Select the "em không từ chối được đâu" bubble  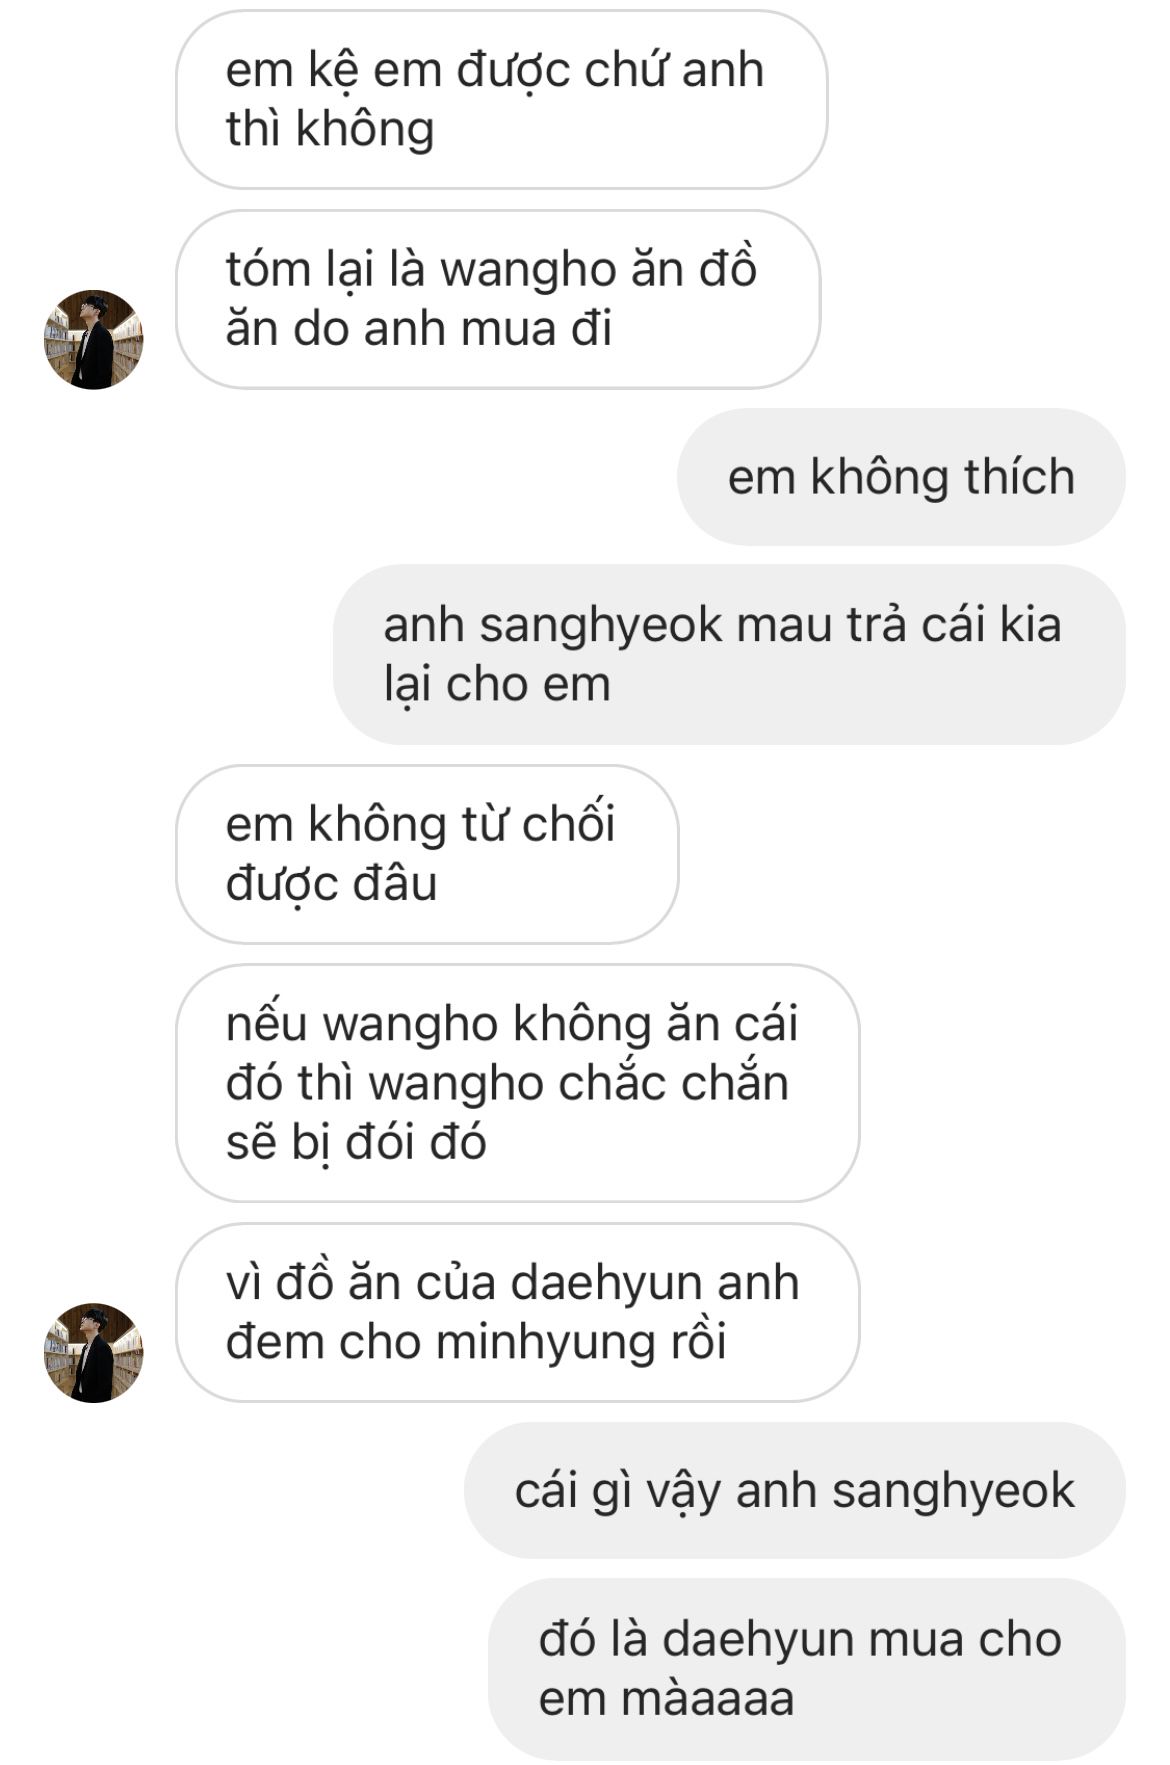pyautogui.click(x=427, y=854)
